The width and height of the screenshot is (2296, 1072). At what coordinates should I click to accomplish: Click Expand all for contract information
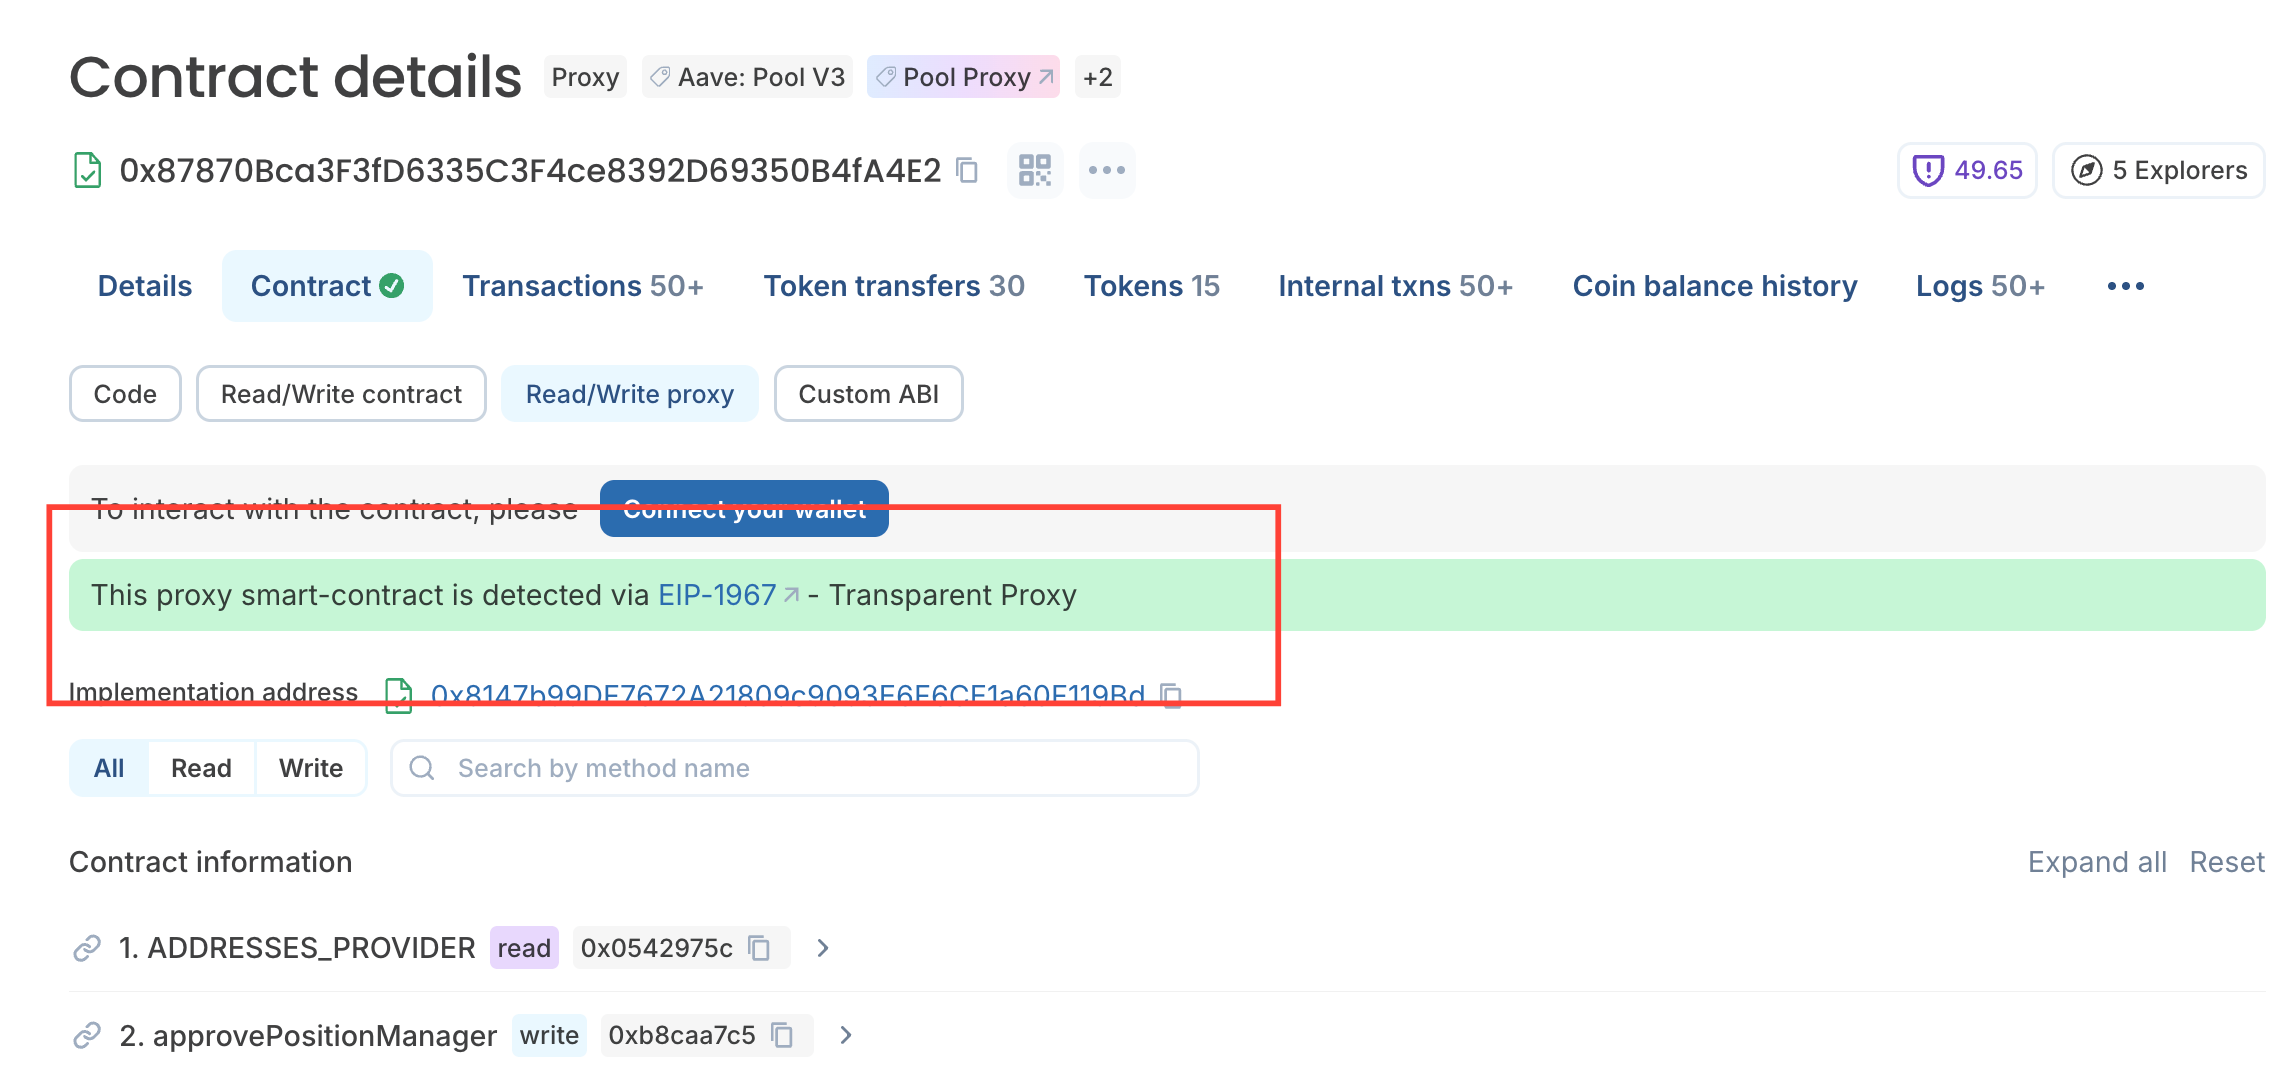pyautogui.click(x=2096, y=861)
